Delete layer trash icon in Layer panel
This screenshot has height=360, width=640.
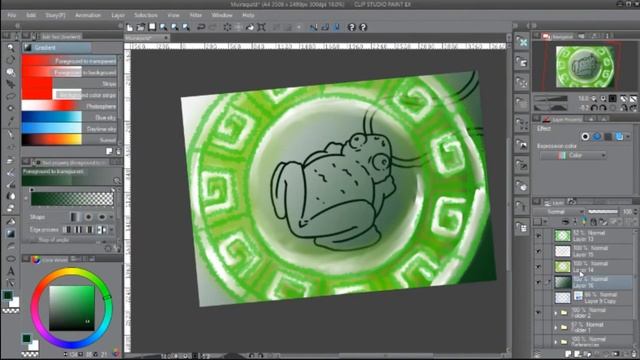click(634, 354)
